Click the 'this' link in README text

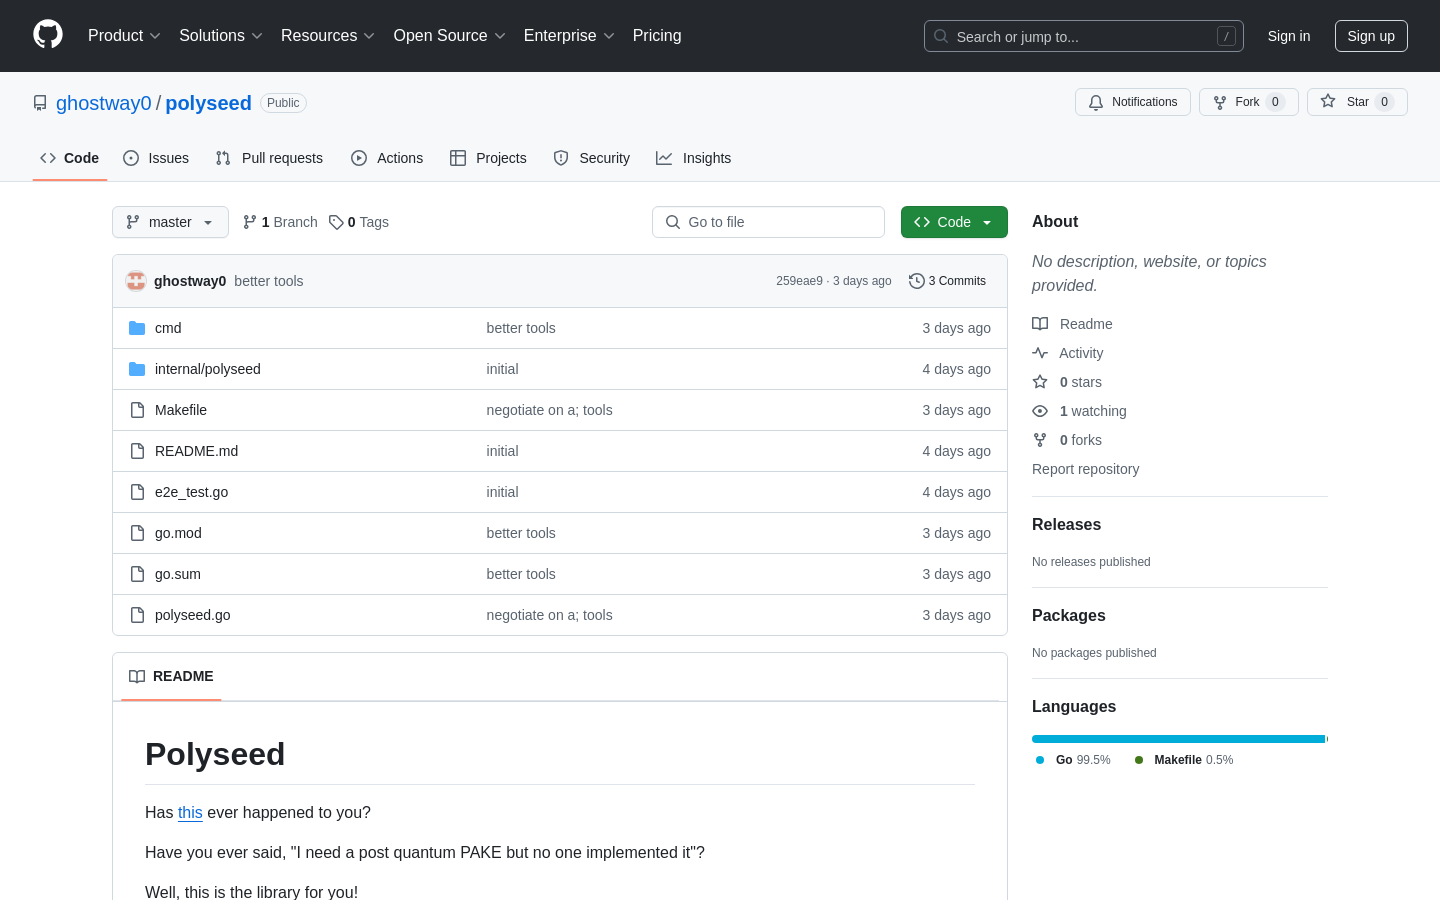point(190,813)
